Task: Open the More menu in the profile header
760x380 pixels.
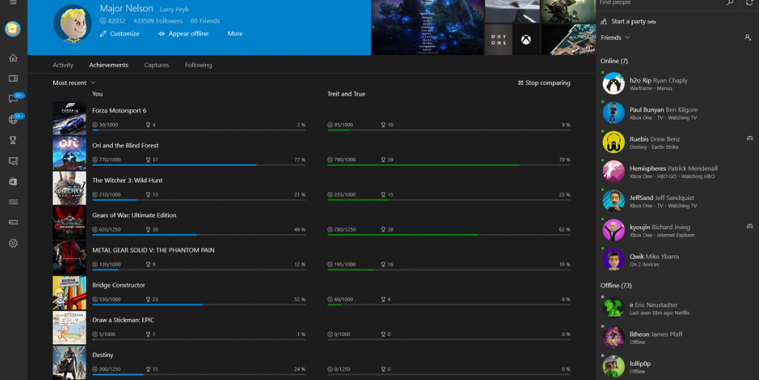Action: pos(235,34)
